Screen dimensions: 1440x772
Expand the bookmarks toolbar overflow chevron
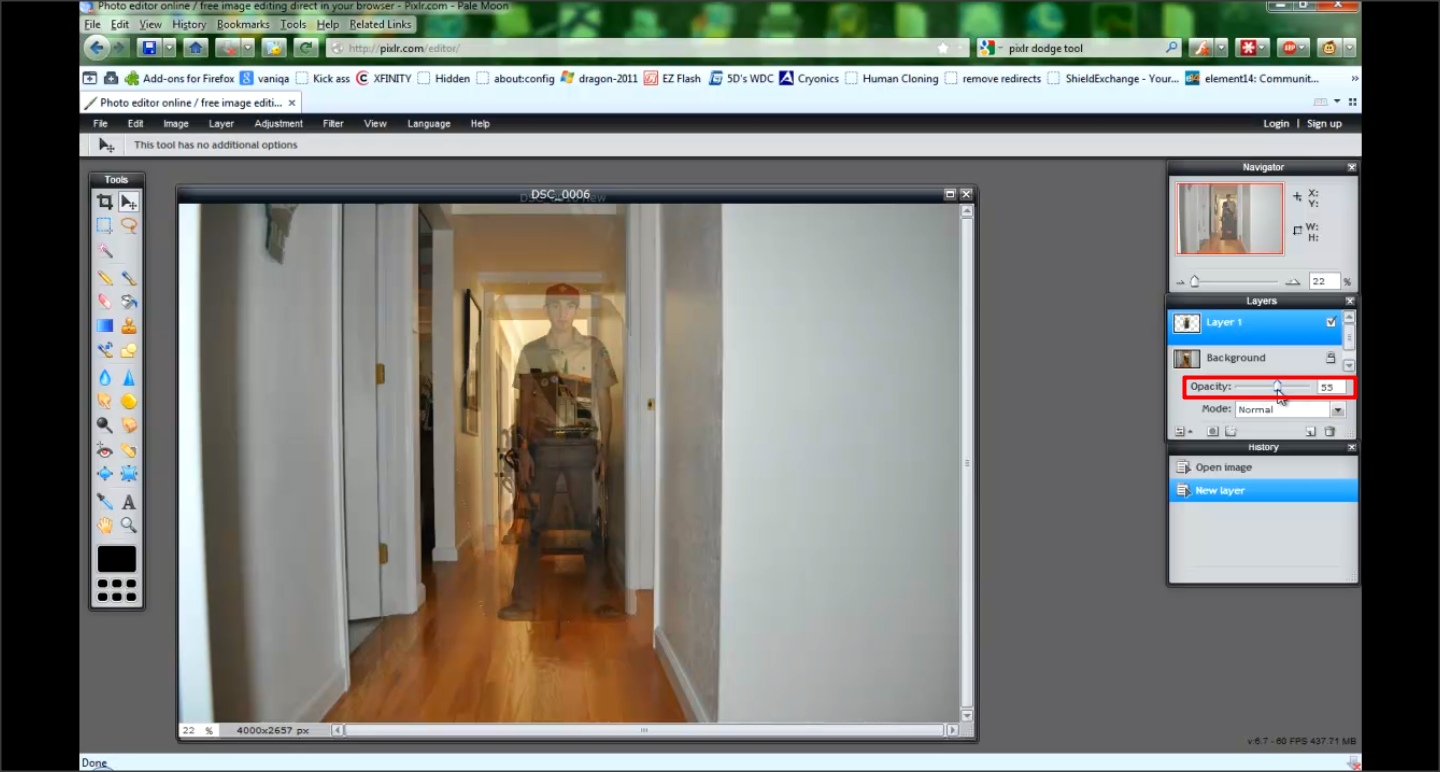tap(1354, 79)
